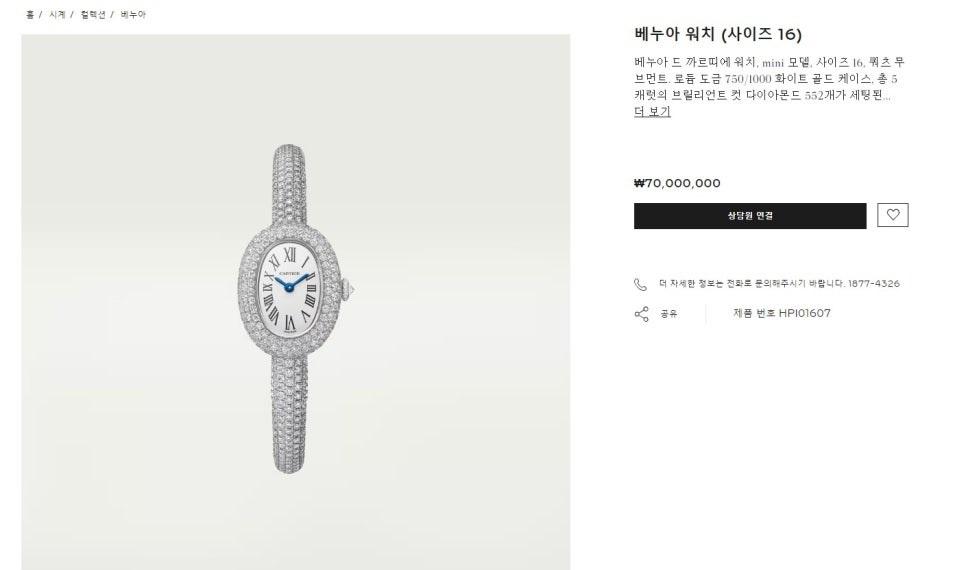966x570 pixels.
Task: Click the truncated product description paragraph
Action: (x=769, y=79)
